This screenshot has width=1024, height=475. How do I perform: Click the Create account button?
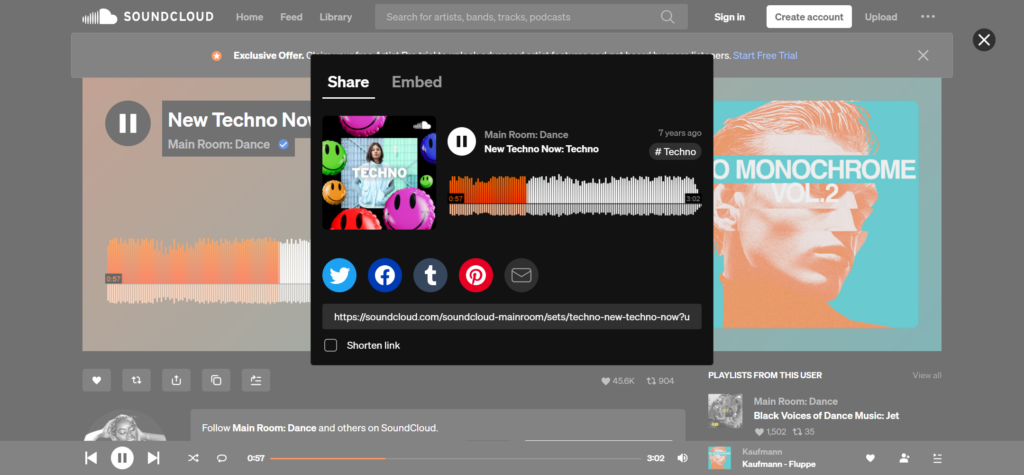808,17
